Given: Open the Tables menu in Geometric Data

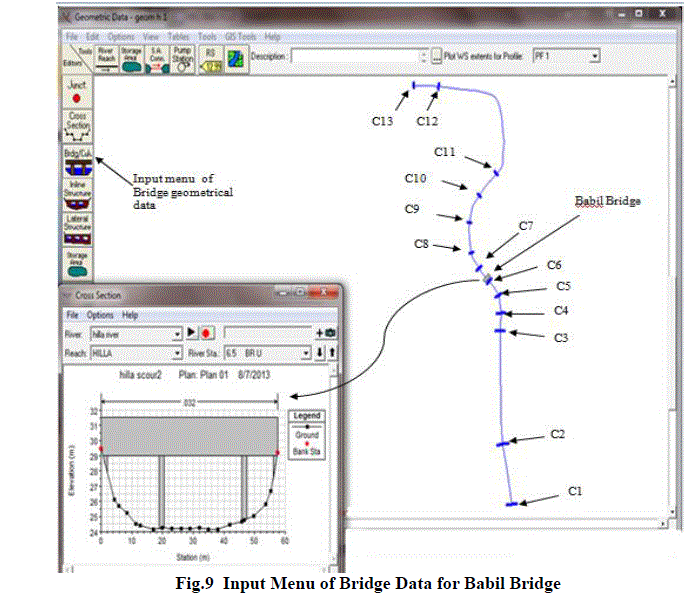Looking at the screenshot, I should click(x=180, y=35).
